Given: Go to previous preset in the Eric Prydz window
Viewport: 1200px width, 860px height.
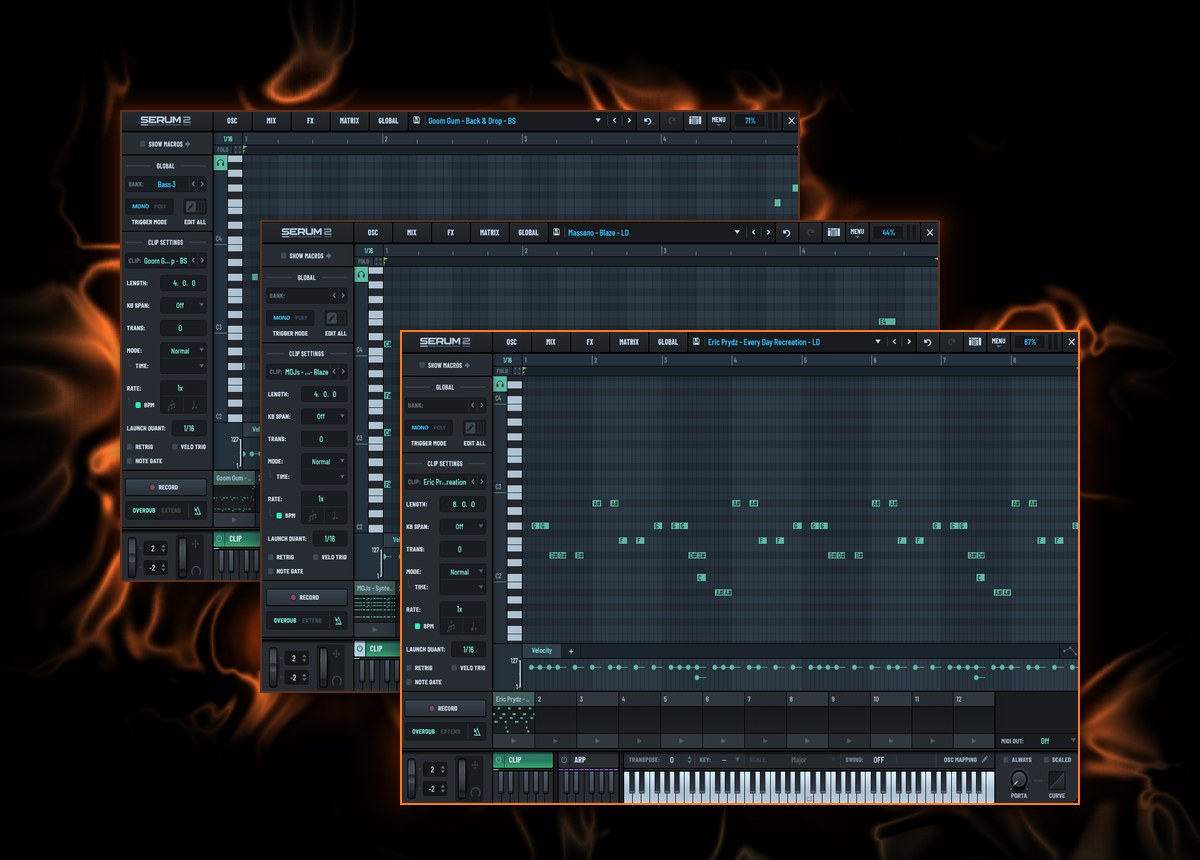Looking at the screenshot, I should (x=894, y=342).
